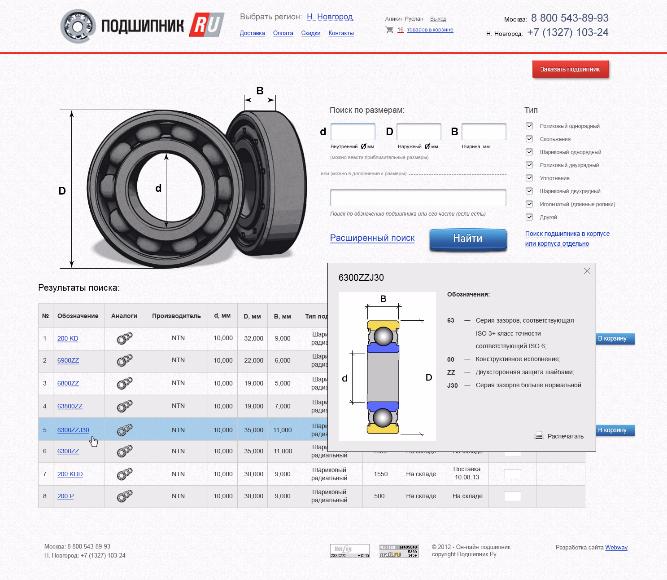Click the blue Найти search button
This screenshot has width=667, height=580.
coord(468,239)
